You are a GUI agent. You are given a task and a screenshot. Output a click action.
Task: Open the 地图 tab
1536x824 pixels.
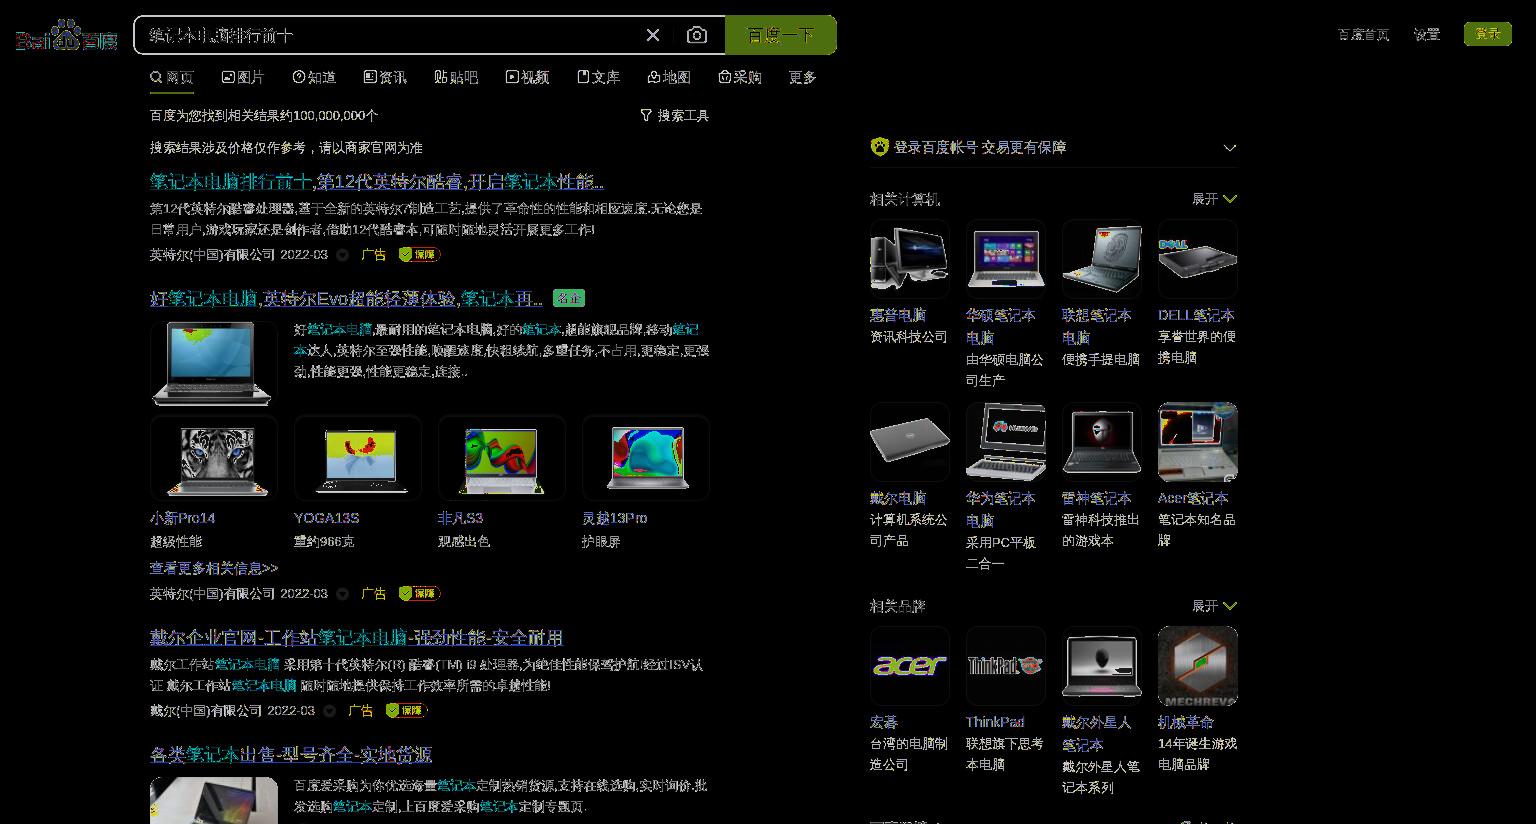669,77
